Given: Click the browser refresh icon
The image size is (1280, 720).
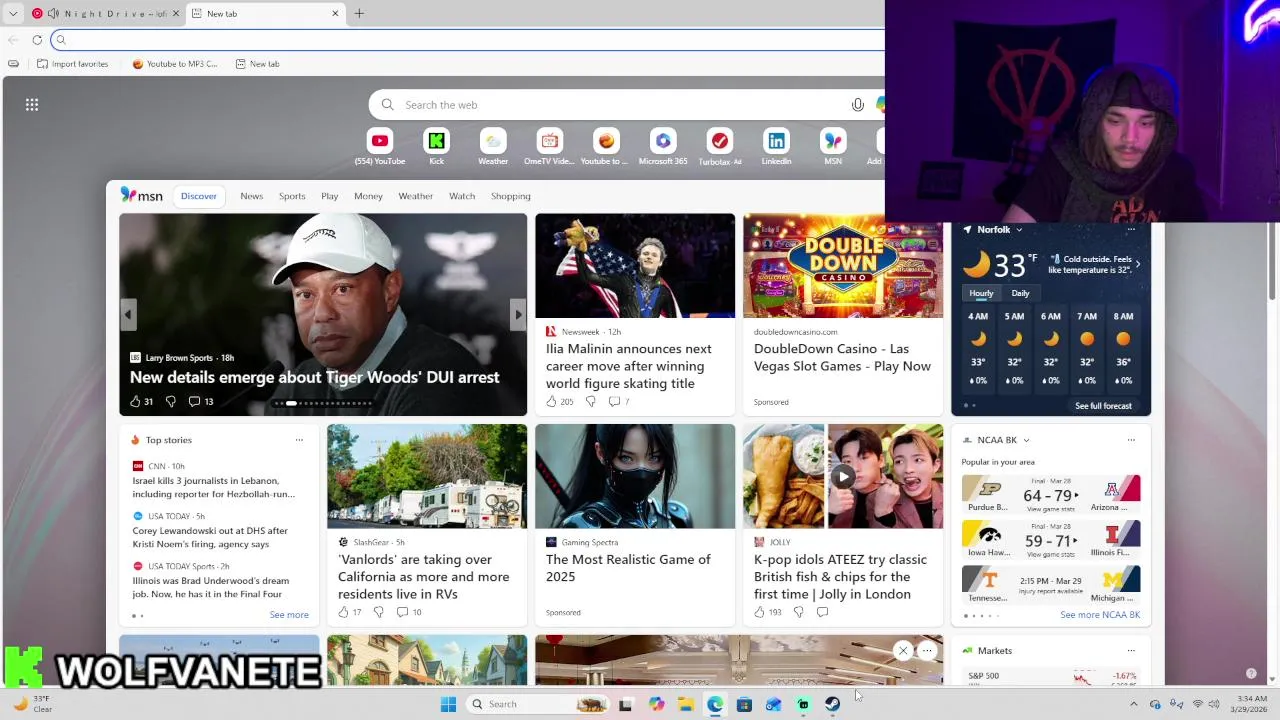Looking at the screenshot, I should [37, 40].
